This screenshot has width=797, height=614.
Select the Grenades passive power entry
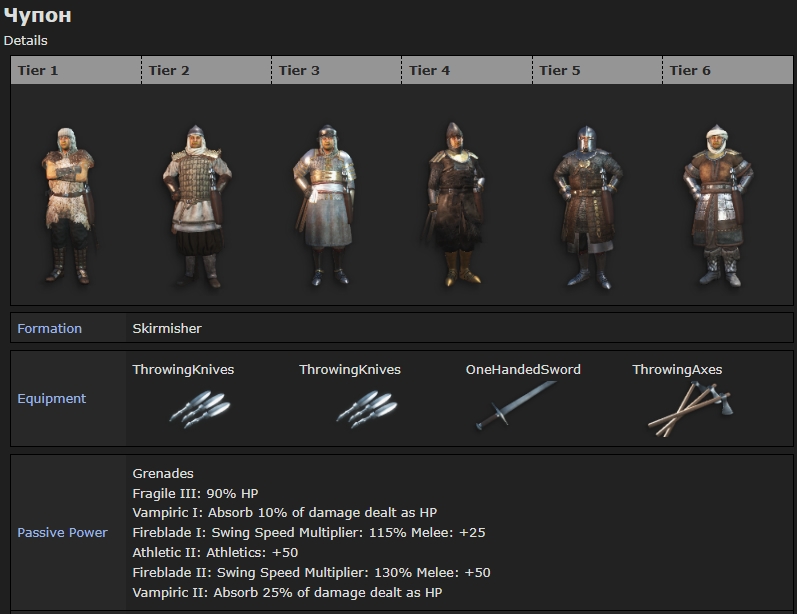163,473
